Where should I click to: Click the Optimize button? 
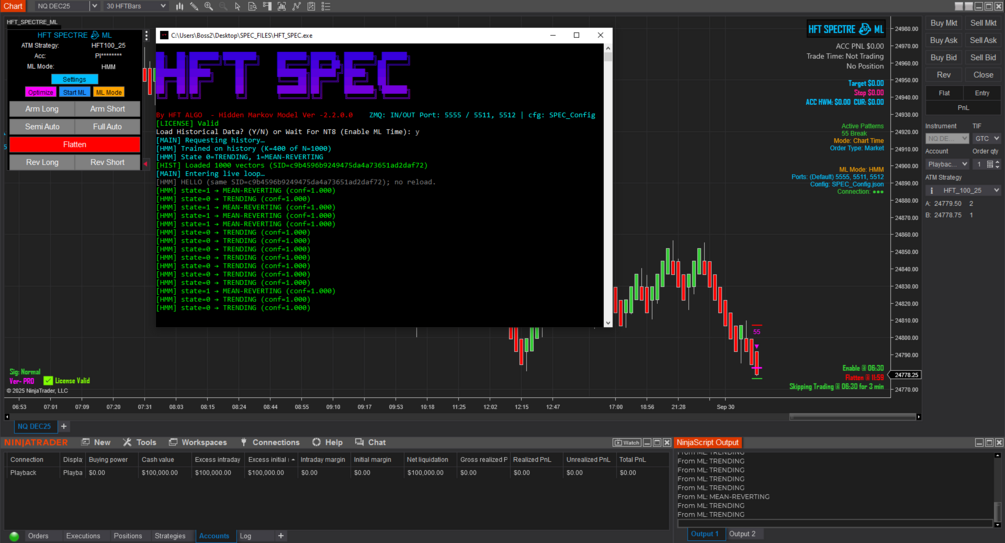[40, 92]
